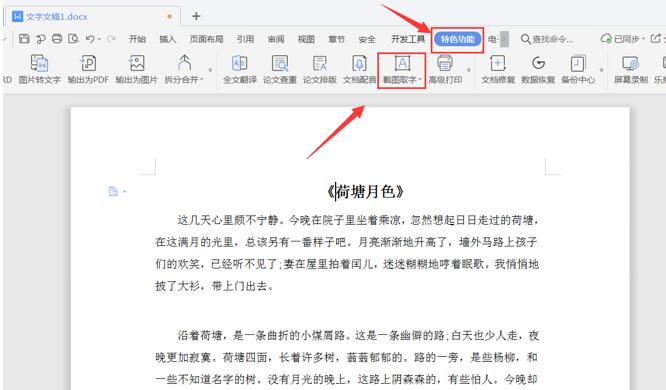Open the 开发工具 (Developer Tools) tab

coord(408,39)
